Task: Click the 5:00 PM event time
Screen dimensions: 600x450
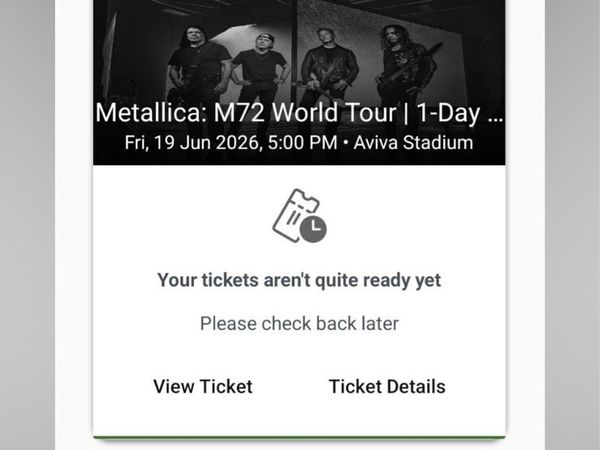Action: click(303, 143)
